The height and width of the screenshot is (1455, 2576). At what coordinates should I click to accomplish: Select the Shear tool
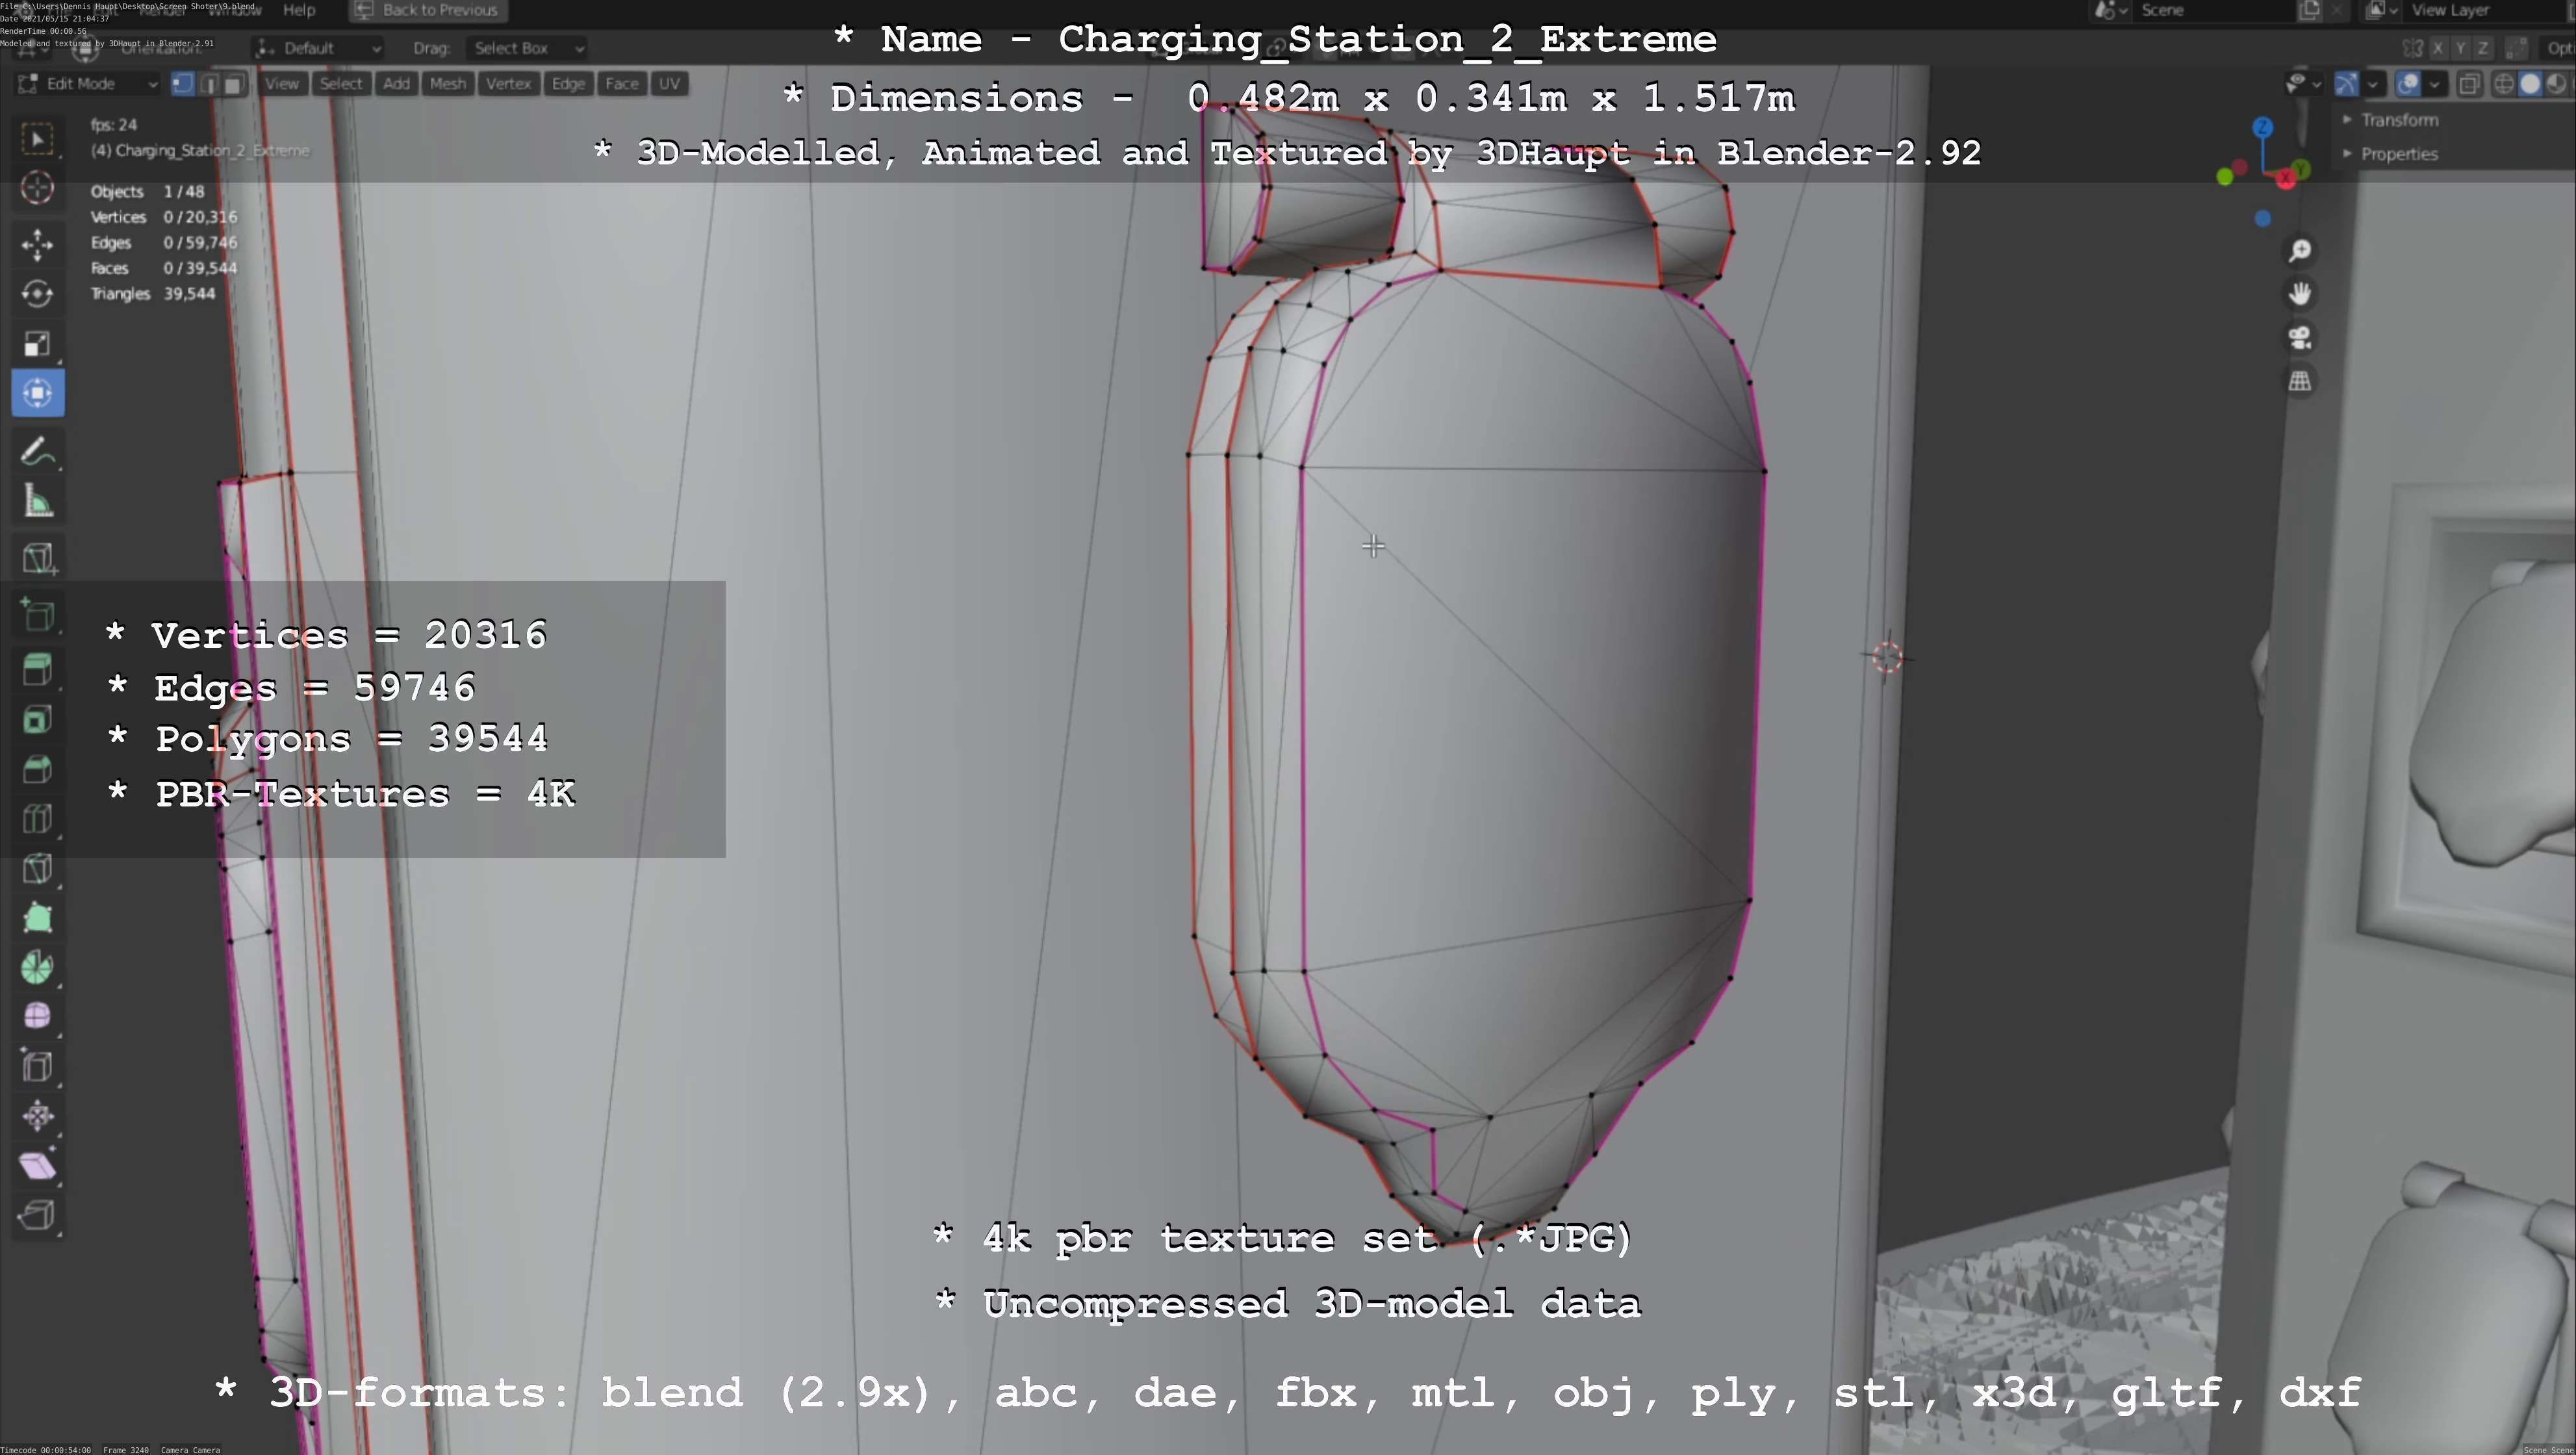pyautogui.click(x=37, y=1165)
